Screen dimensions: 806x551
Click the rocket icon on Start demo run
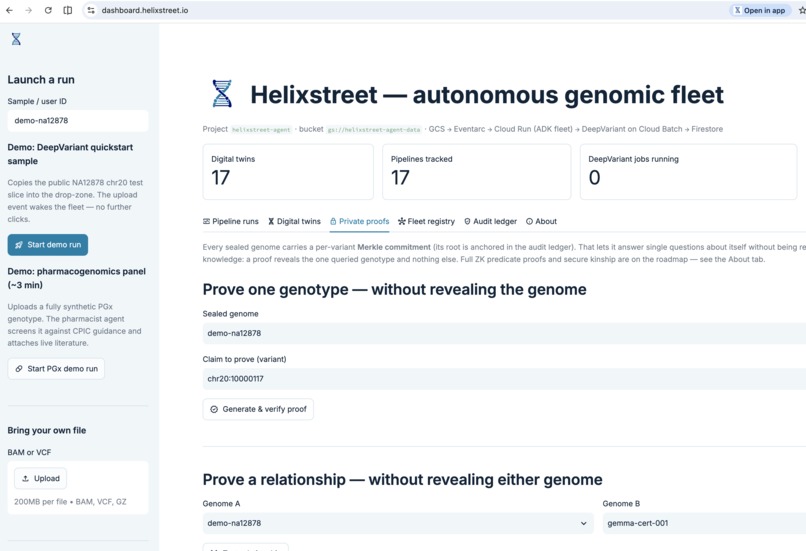(19, 245)
